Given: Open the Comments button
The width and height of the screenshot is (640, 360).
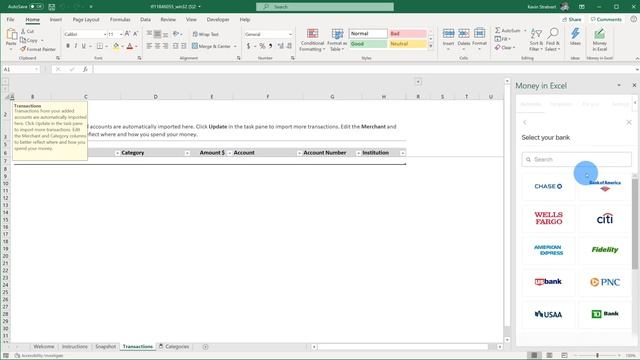Looking at the screenshot, I should [x=606, y=20].
